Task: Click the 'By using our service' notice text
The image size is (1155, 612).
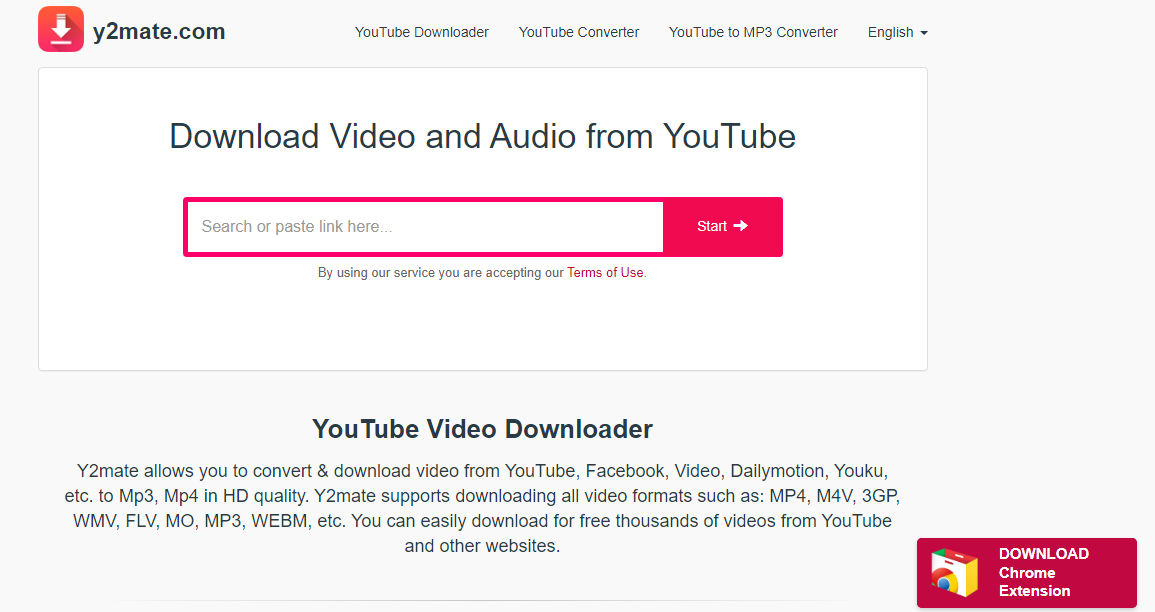Action: pyautogui.click(x=440, y=272)
